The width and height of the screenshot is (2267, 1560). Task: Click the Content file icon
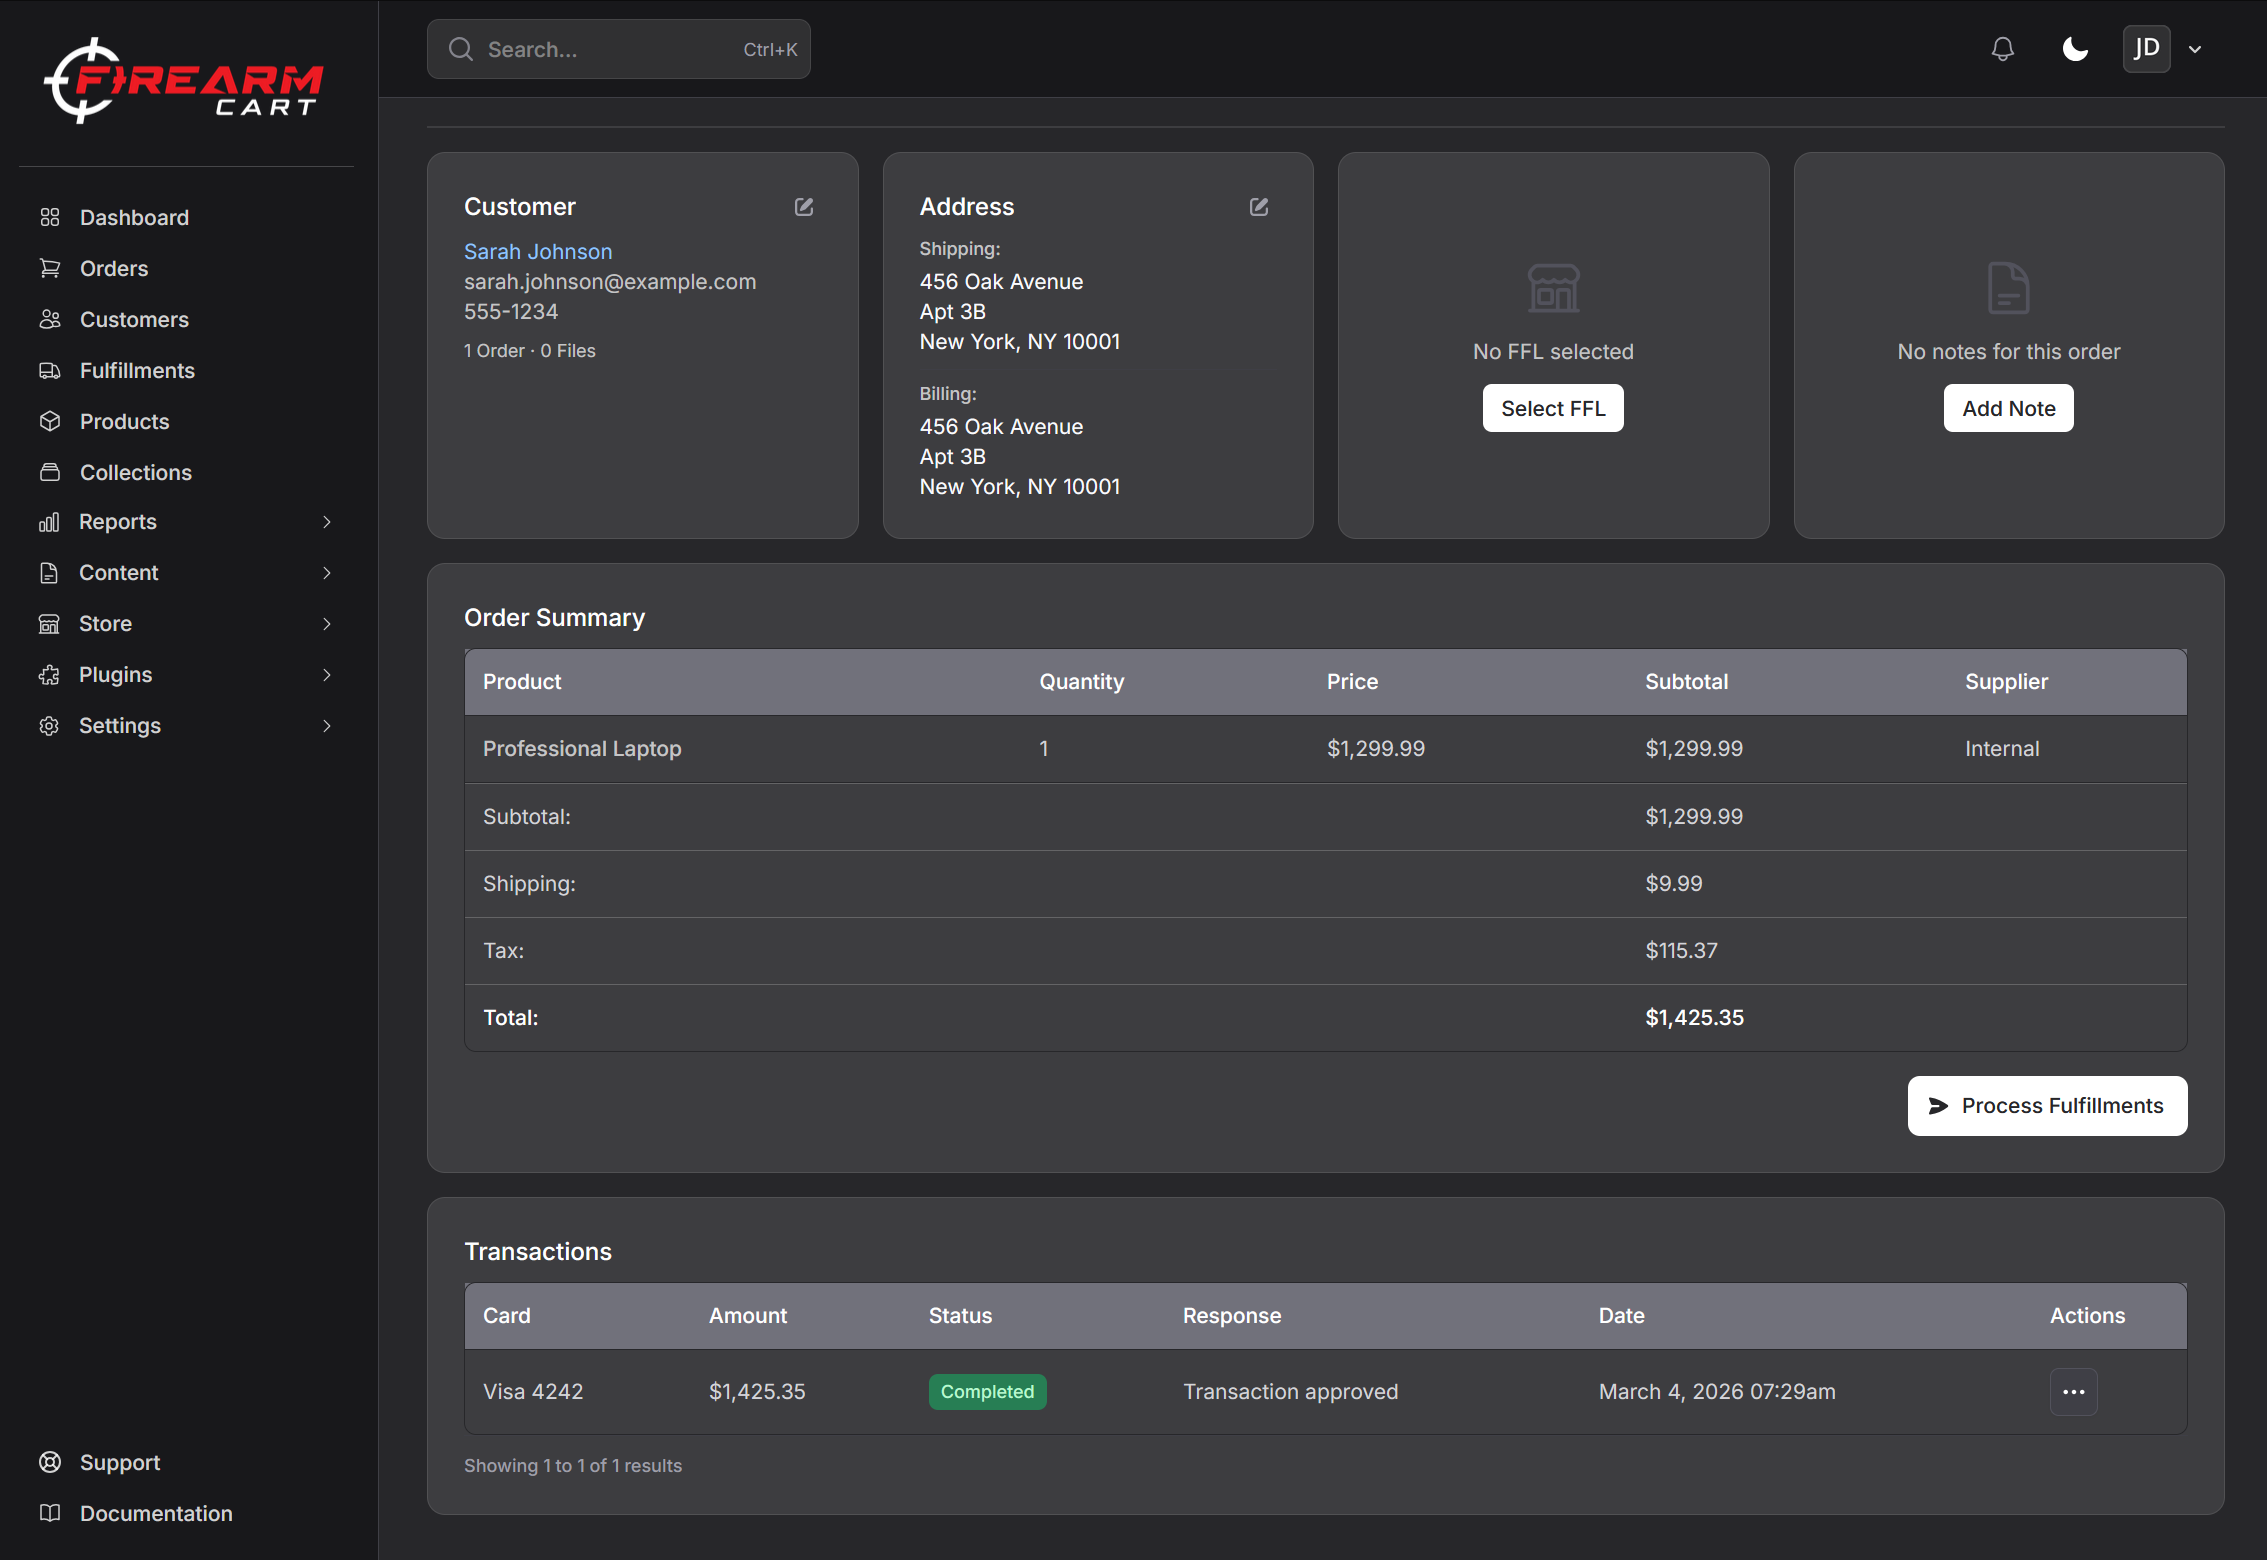coord(49,573)
